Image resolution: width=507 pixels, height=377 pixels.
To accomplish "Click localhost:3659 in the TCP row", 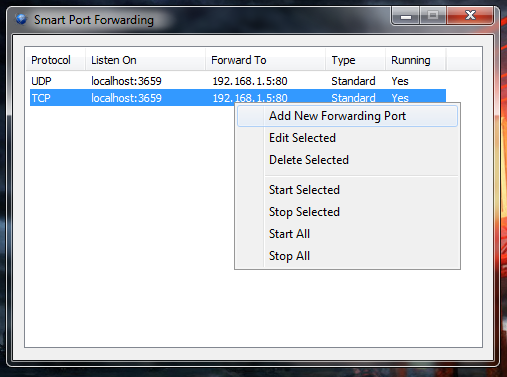I will (x=126, y=98).
